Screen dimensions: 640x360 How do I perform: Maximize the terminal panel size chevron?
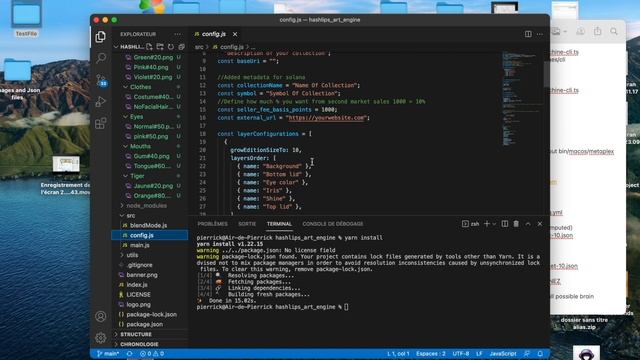(x=528, y=224)
